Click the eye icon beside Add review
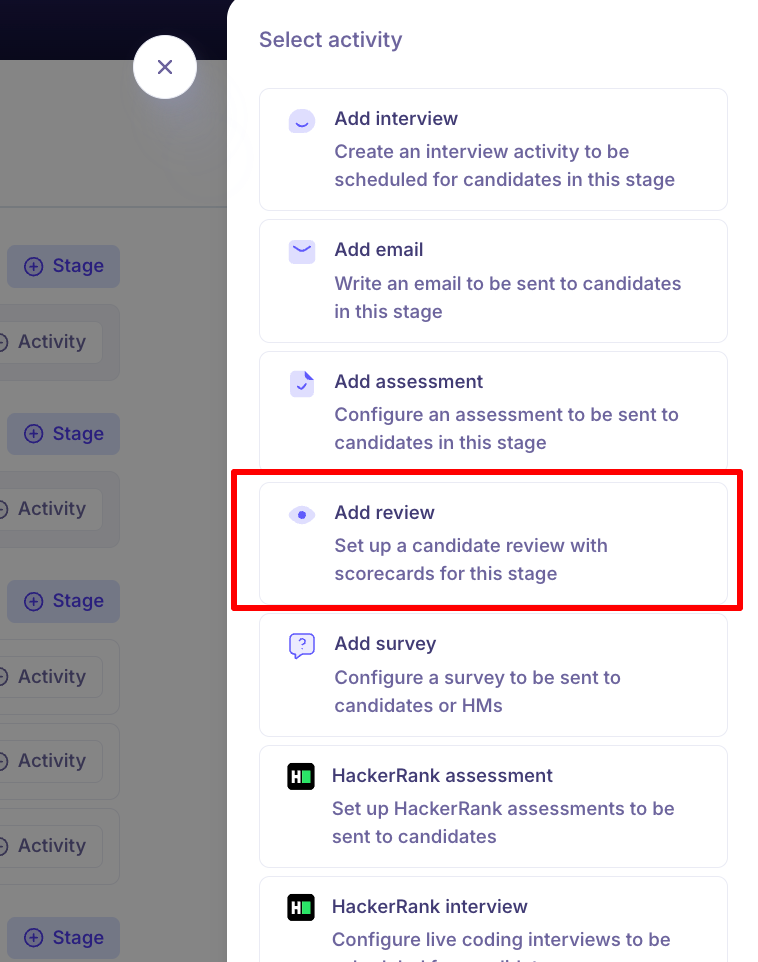 301,514
